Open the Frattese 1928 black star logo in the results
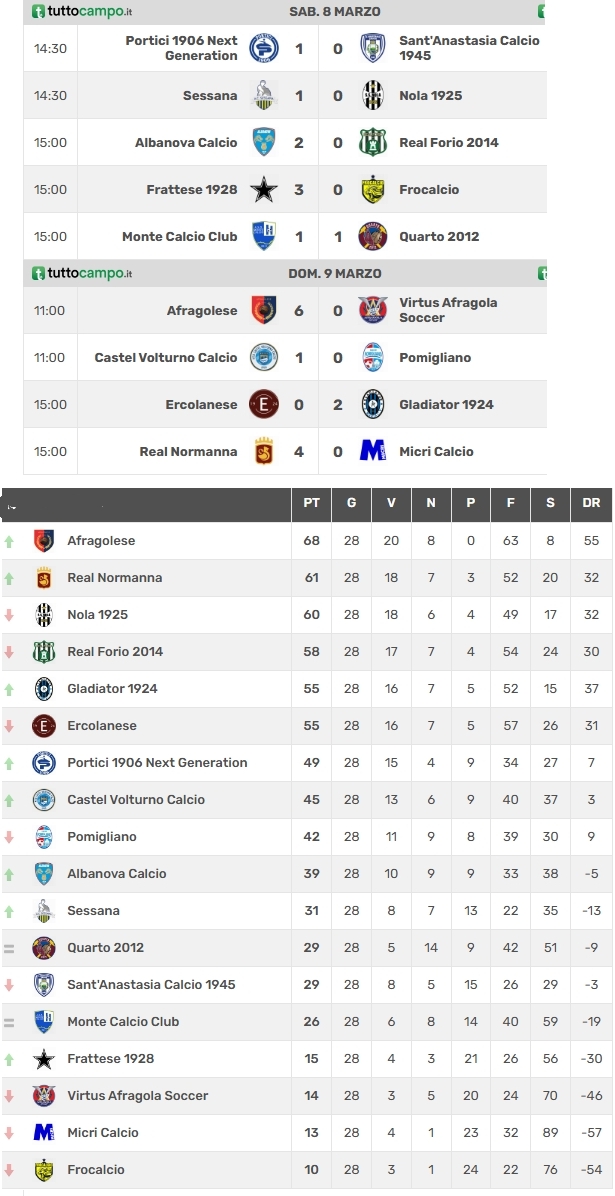Image resolution: width=615 pixels, height=1196 pixels. 264,189
